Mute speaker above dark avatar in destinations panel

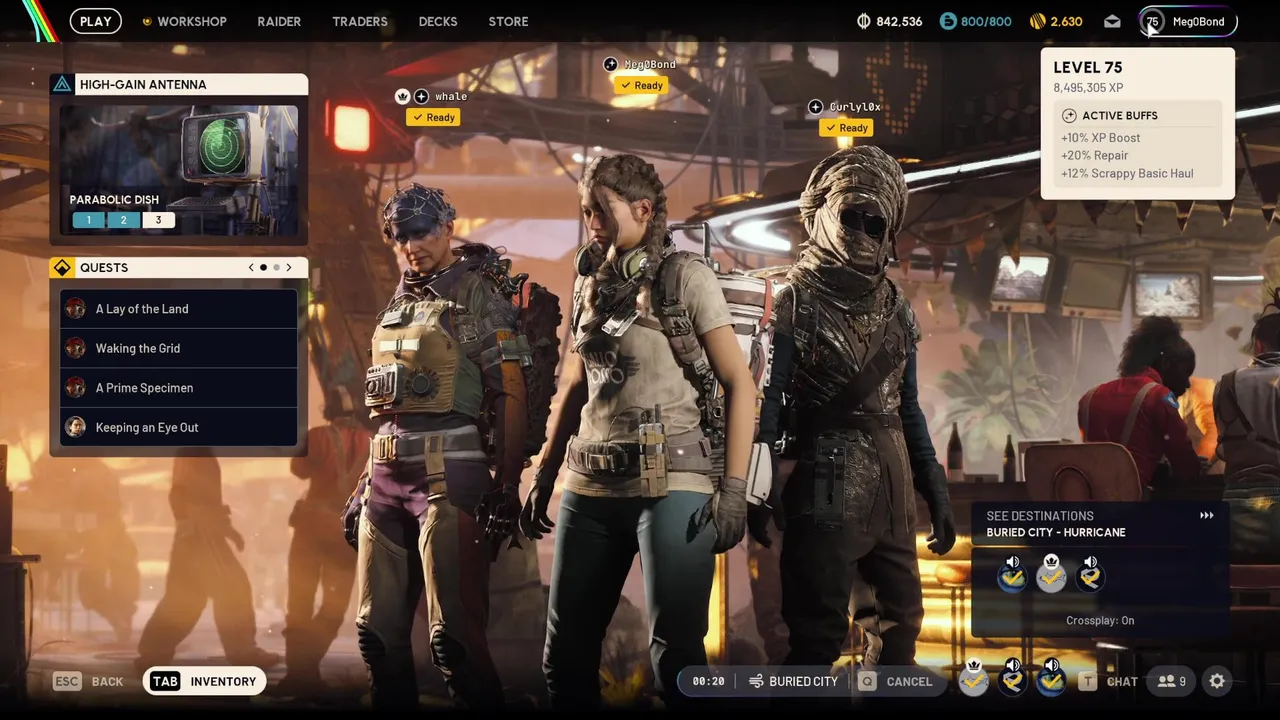click(x=1090, y=562)
